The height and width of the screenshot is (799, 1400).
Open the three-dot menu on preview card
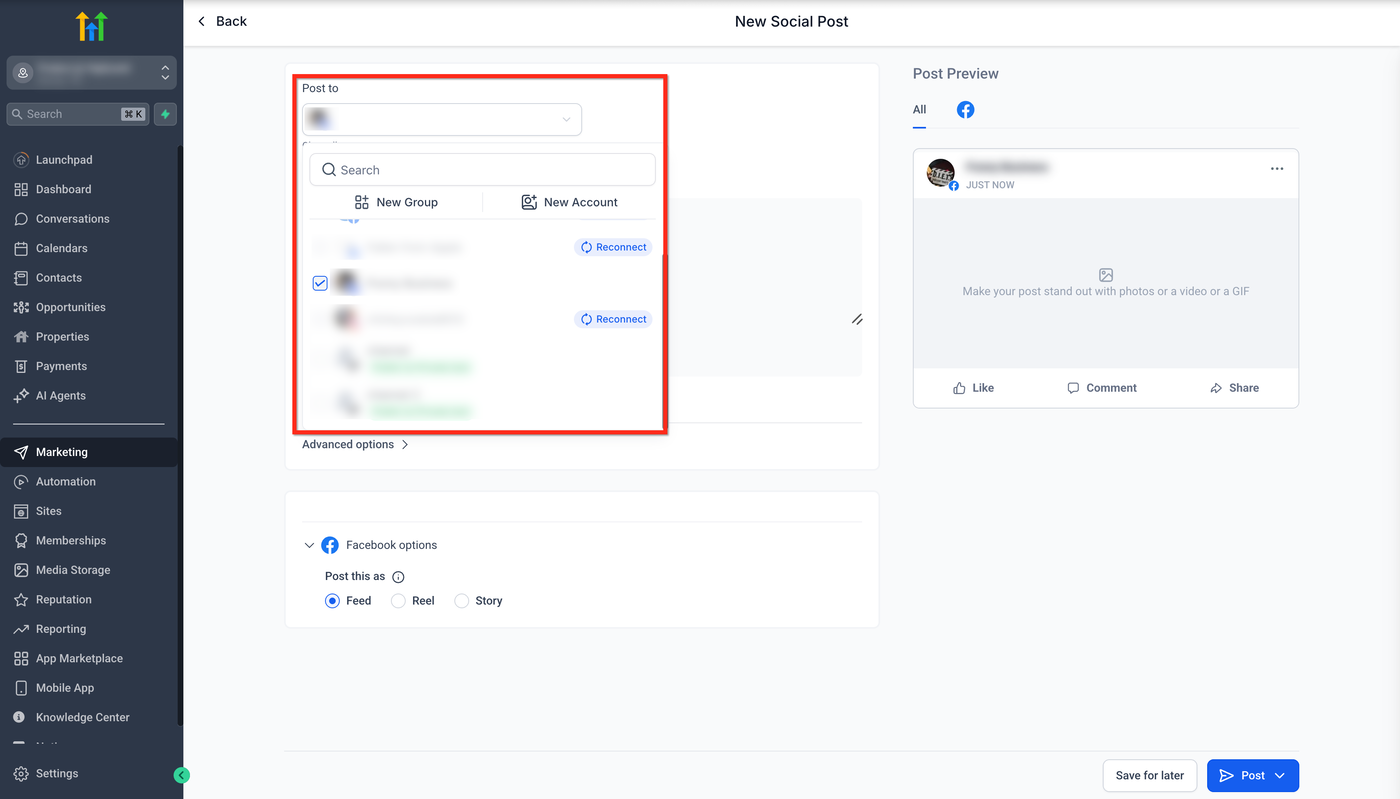(x=1277, y=169)
